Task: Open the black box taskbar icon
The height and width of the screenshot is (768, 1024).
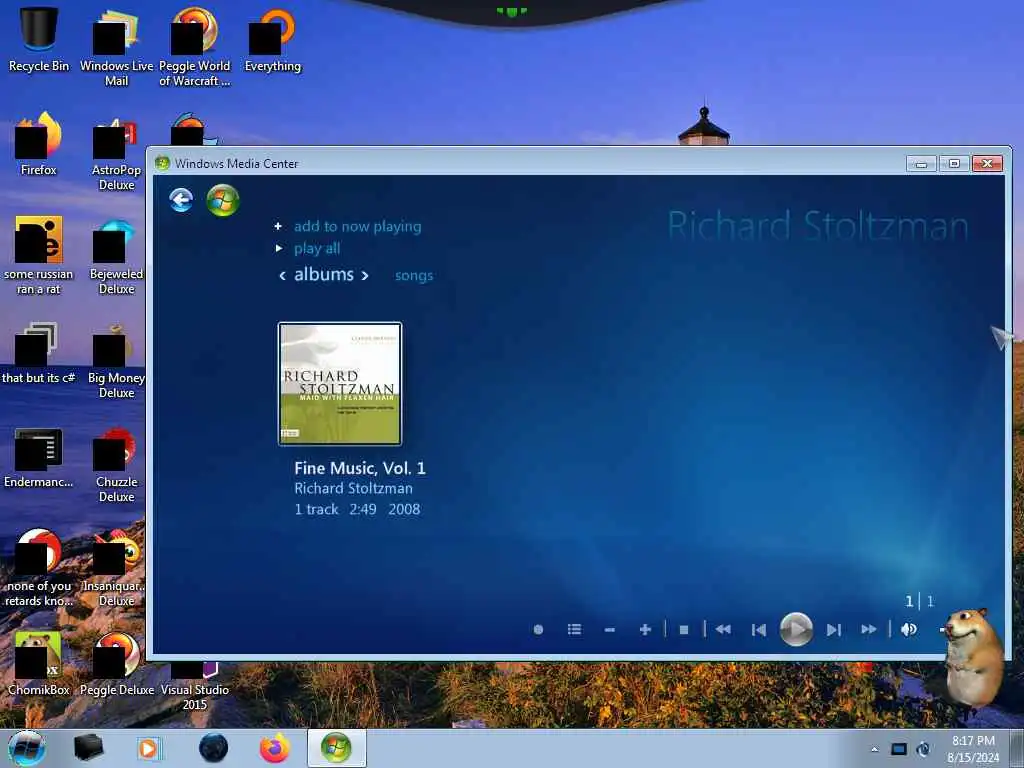Action: [x=88, y=748]
